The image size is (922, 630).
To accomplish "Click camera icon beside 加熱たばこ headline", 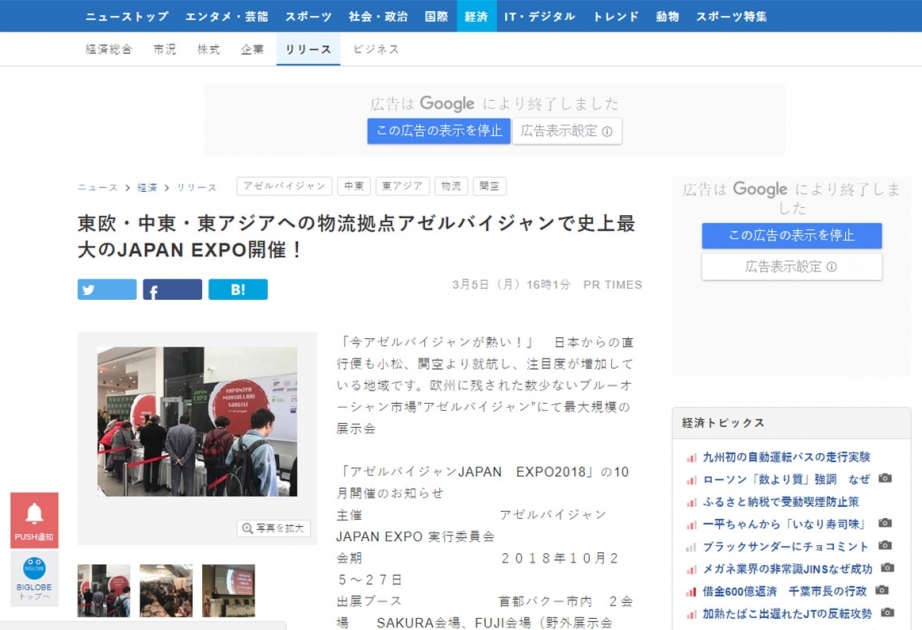I will tap(887, 613).
